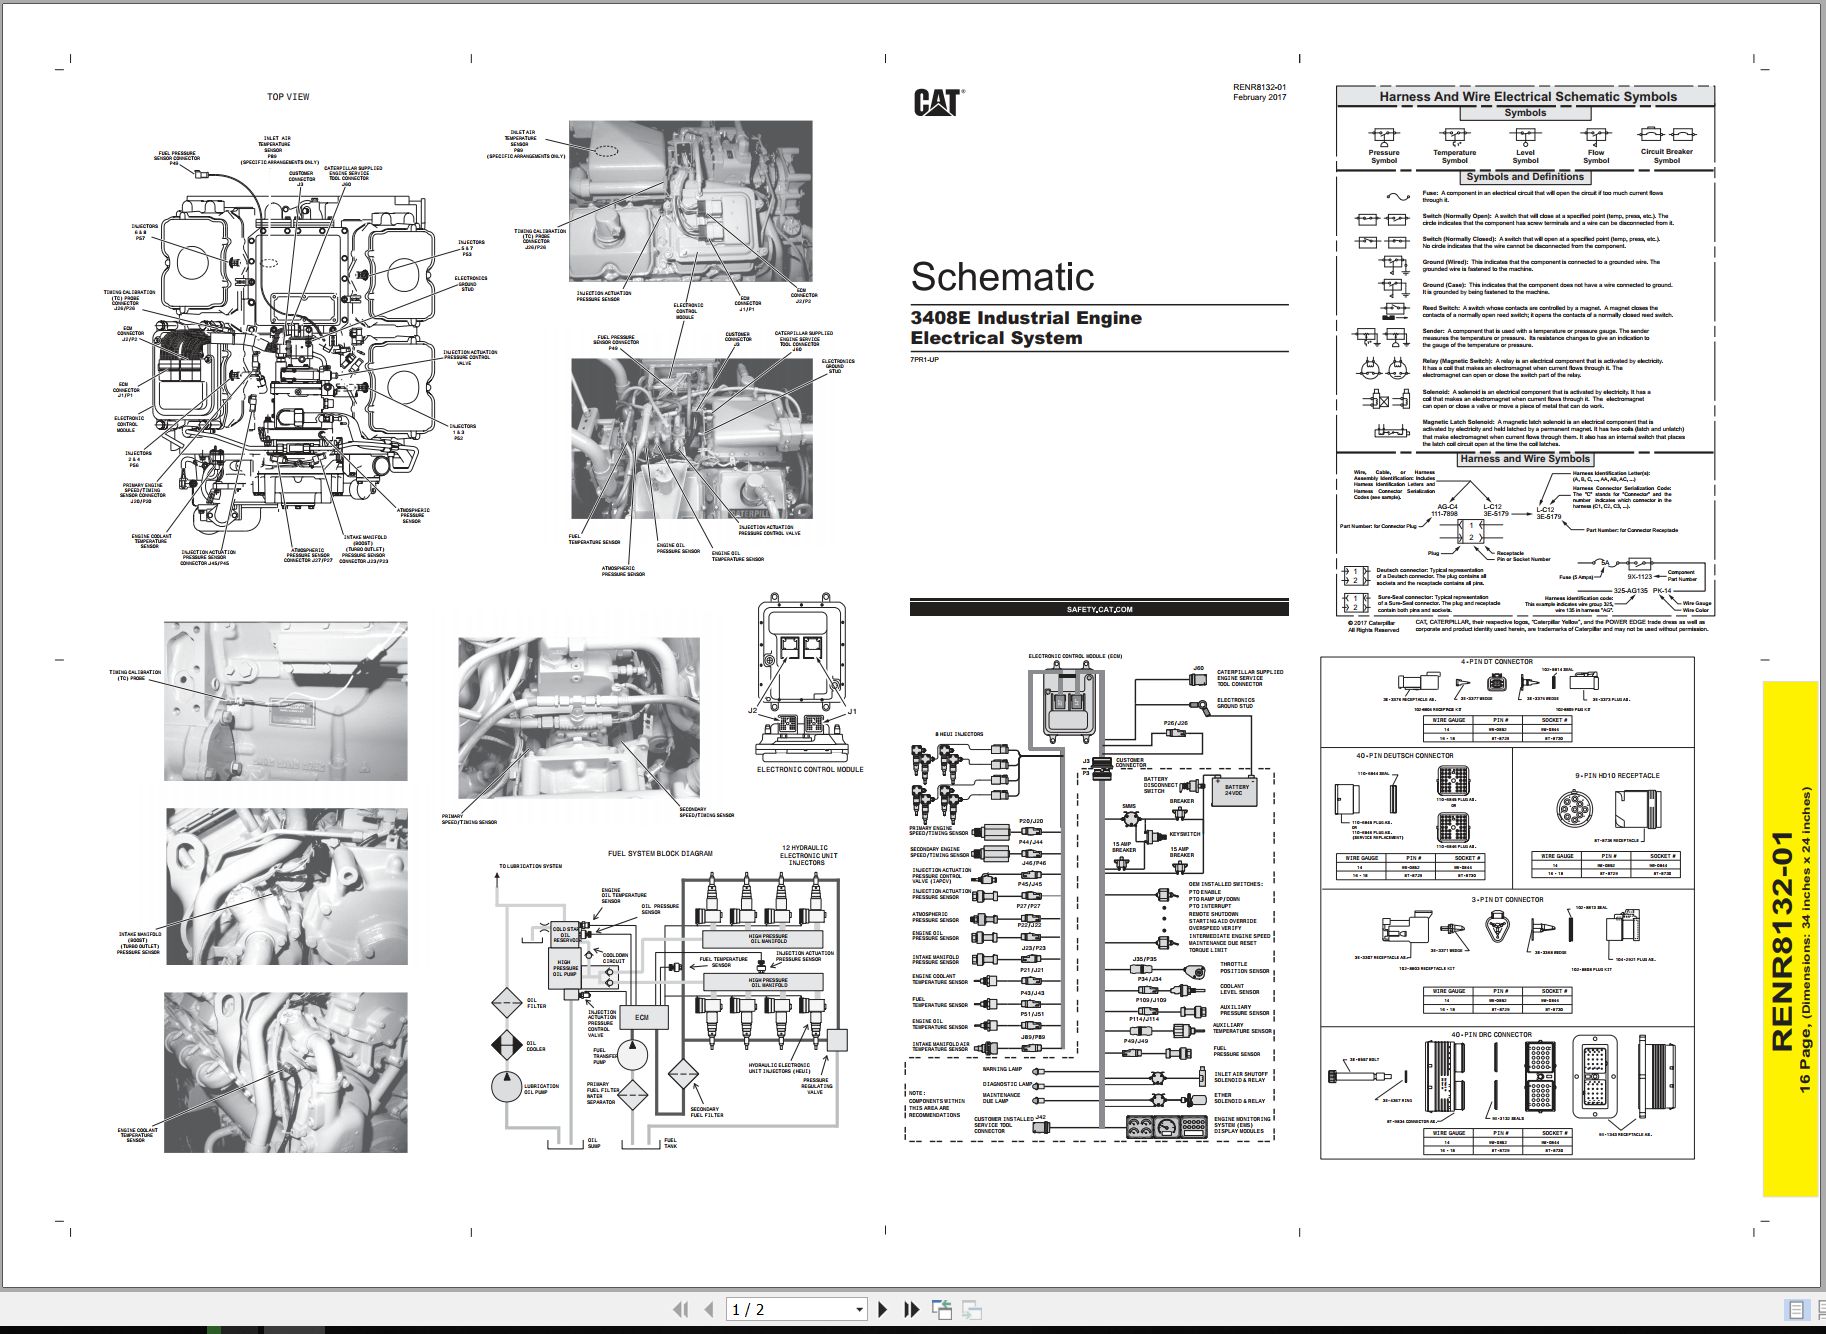Click the Harness and Wire Symbols heading

pos(1524,459)
